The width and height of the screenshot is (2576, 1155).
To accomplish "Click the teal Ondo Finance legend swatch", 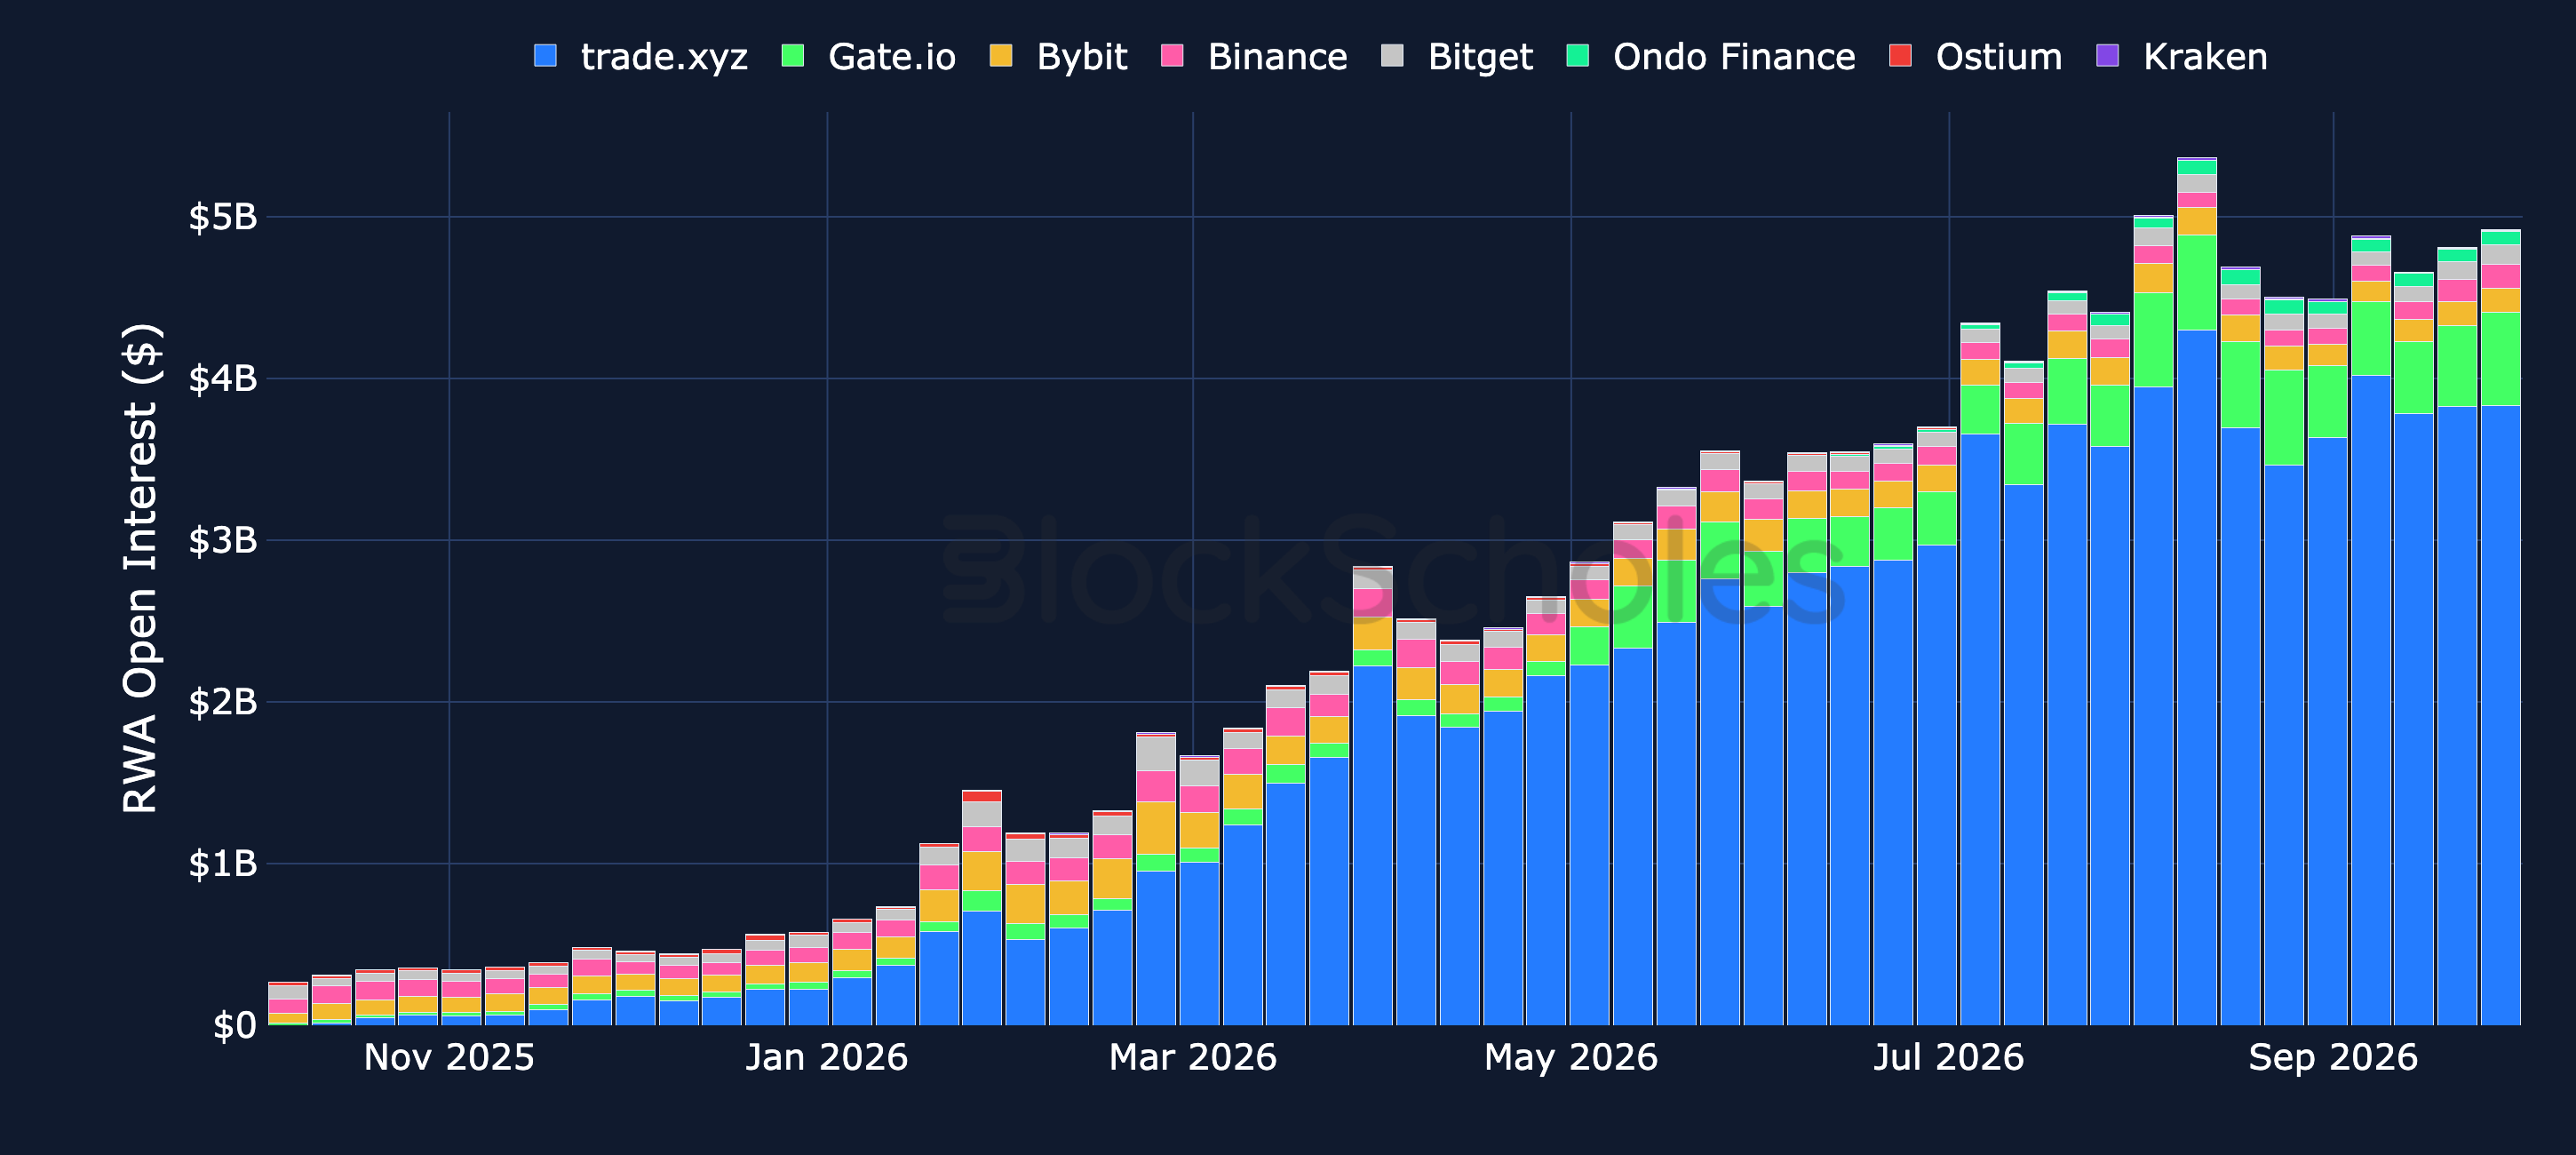I will click(1577, 56).
